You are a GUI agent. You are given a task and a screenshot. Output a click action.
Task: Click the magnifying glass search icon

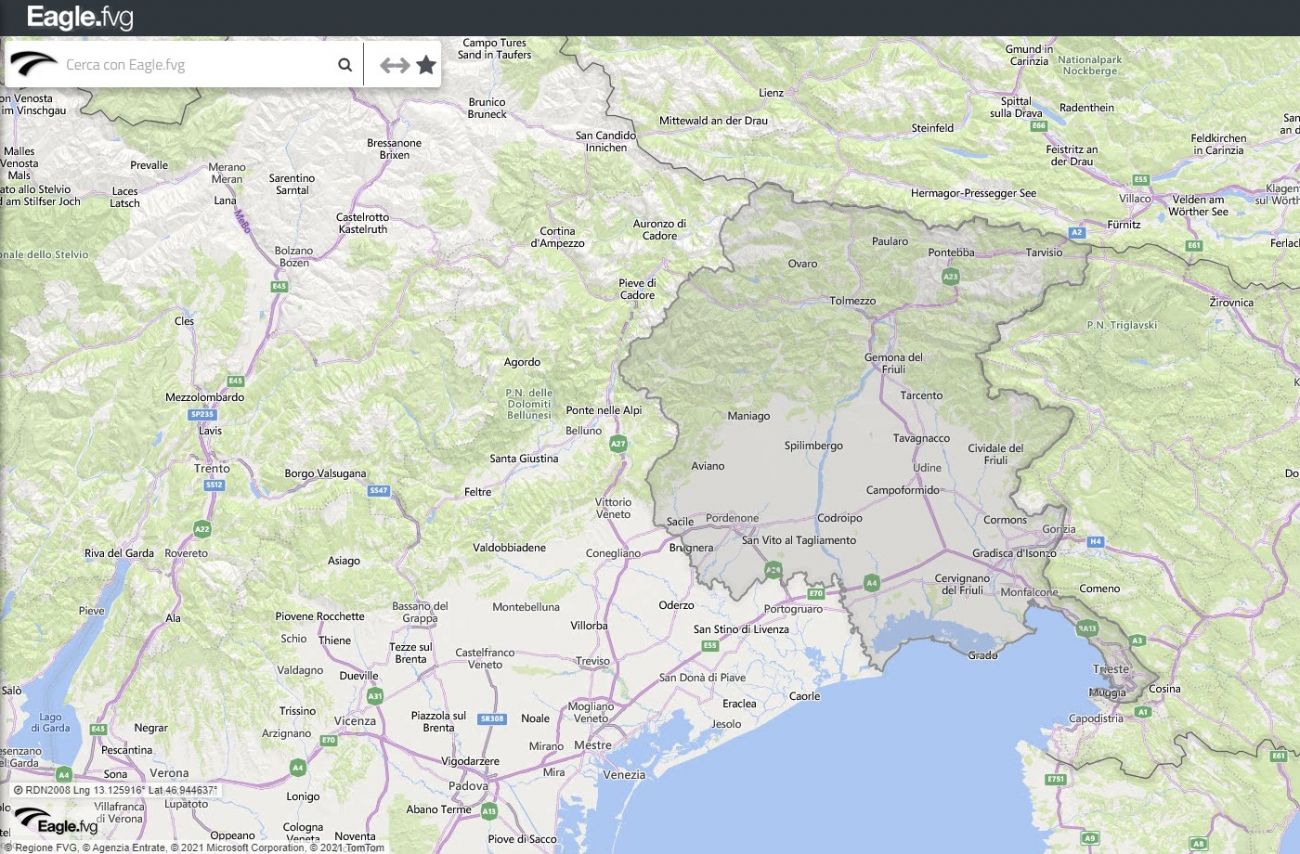click(344, 63)
